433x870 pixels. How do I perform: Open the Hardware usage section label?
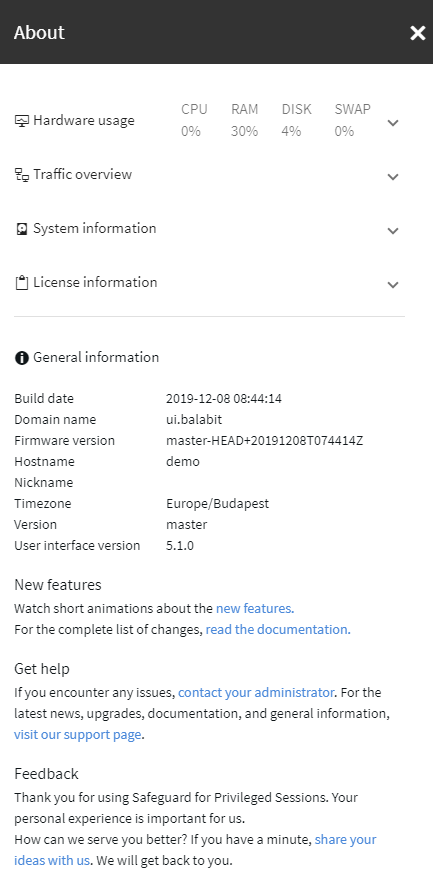84,120
